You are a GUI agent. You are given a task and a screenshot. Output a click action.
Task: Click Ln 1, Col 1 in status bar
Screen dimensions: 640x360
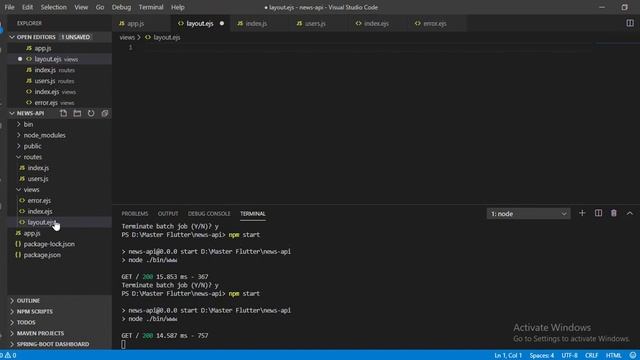[x=508, y=355]
